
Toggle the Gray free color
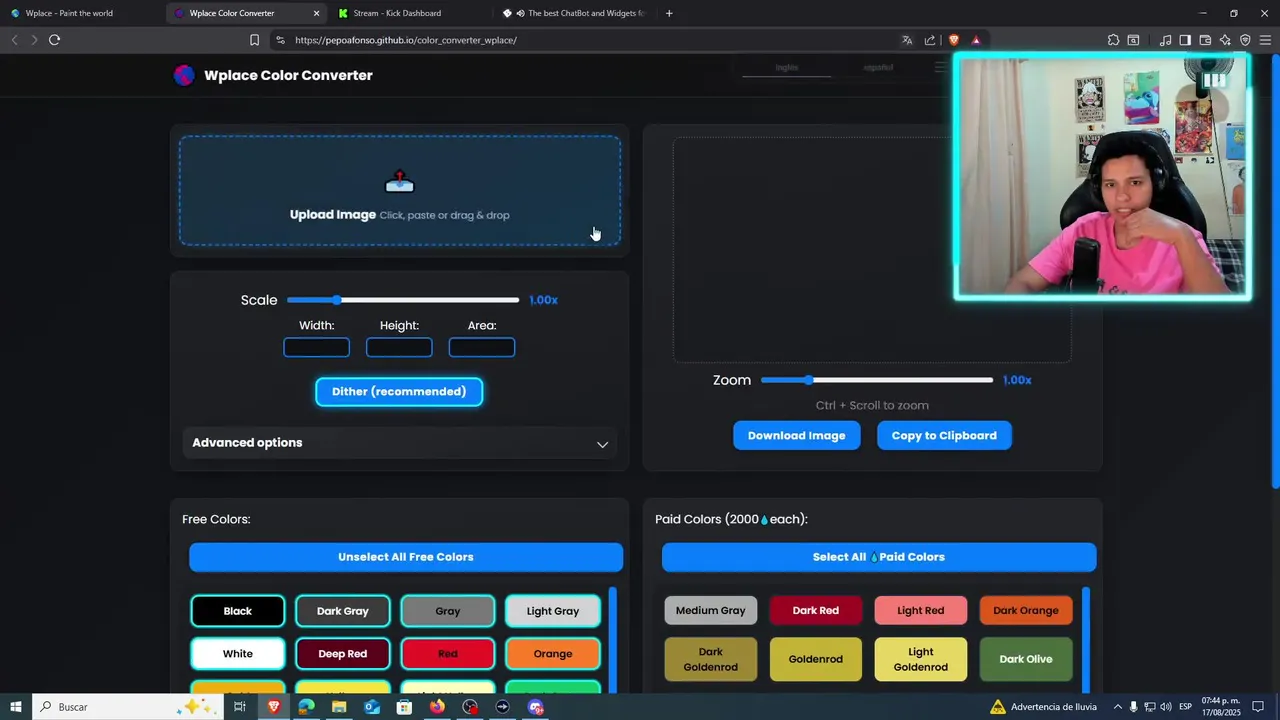448,611
